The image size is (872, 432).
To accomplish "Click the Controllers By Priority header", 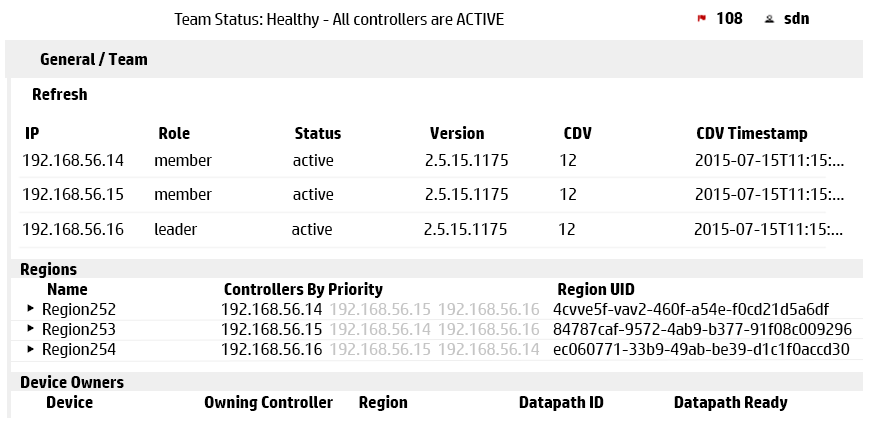I will pos(303,290).
